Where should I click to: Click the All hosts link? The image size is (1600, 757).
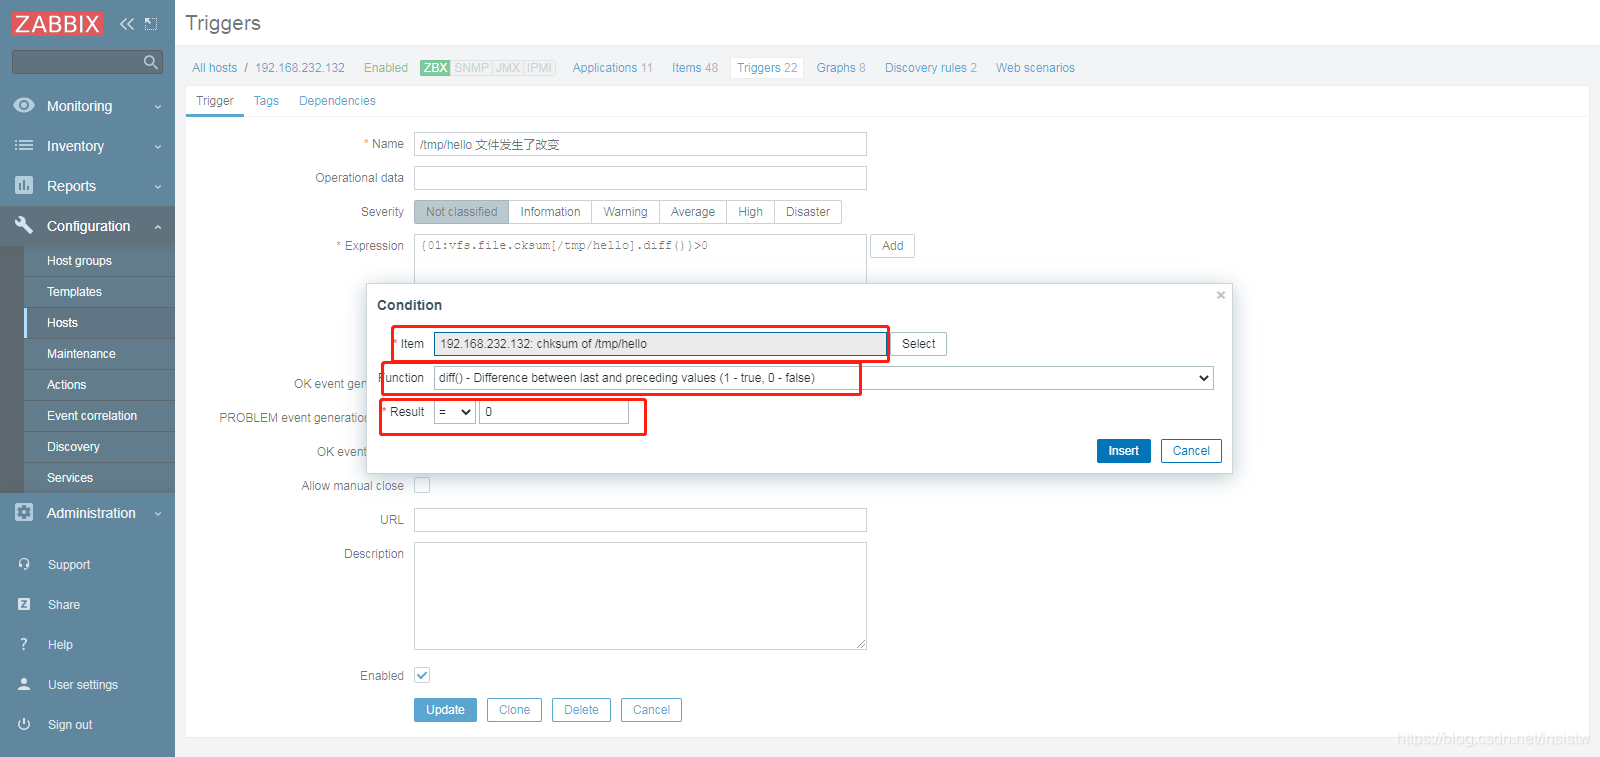click(x=214, y=68)
